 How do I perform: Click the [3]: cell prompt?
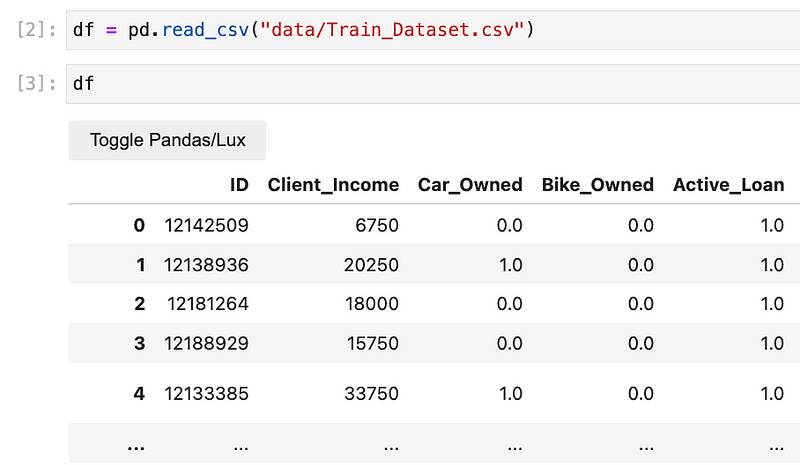[x=36, y=83]
